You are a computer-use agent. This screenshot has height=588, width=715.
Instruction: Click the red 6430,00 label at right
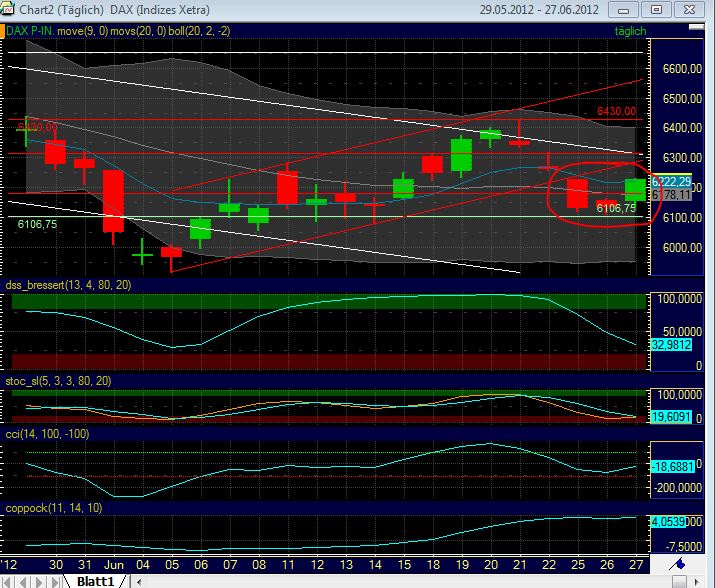pos(617,111)
